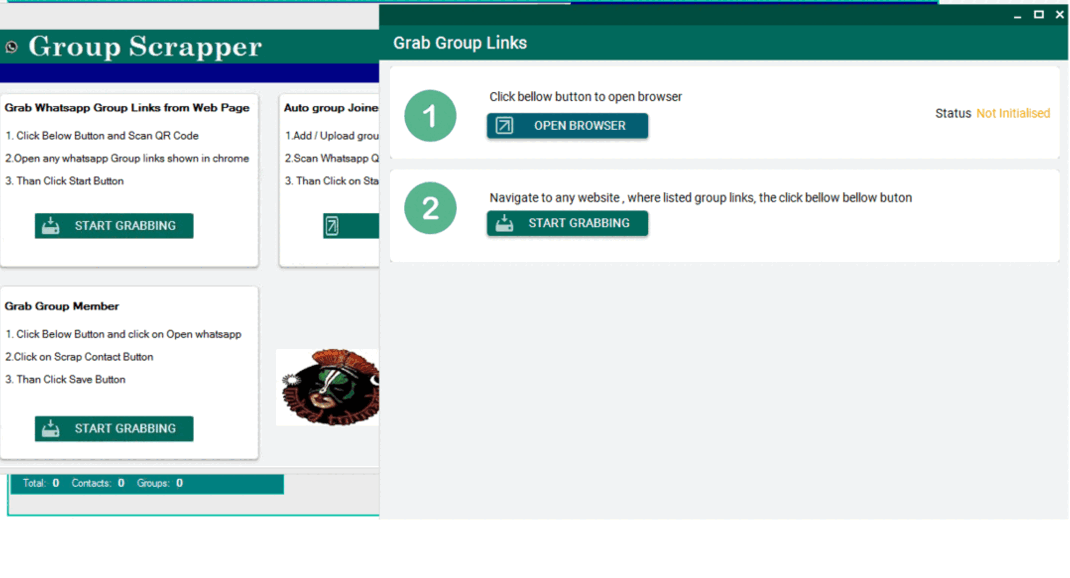
Task: Start grabbing under Grab Group Member
Action: tap(114, 429)
